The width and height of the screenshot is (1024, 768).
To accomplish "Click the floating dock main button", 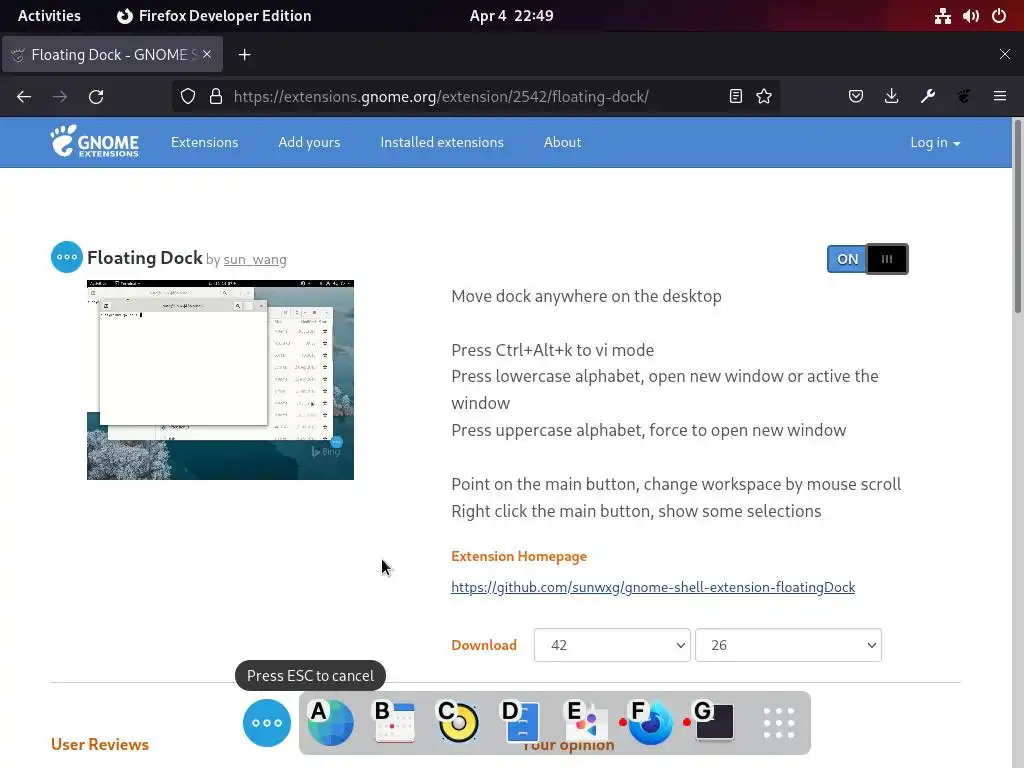I will coord(266,723).
